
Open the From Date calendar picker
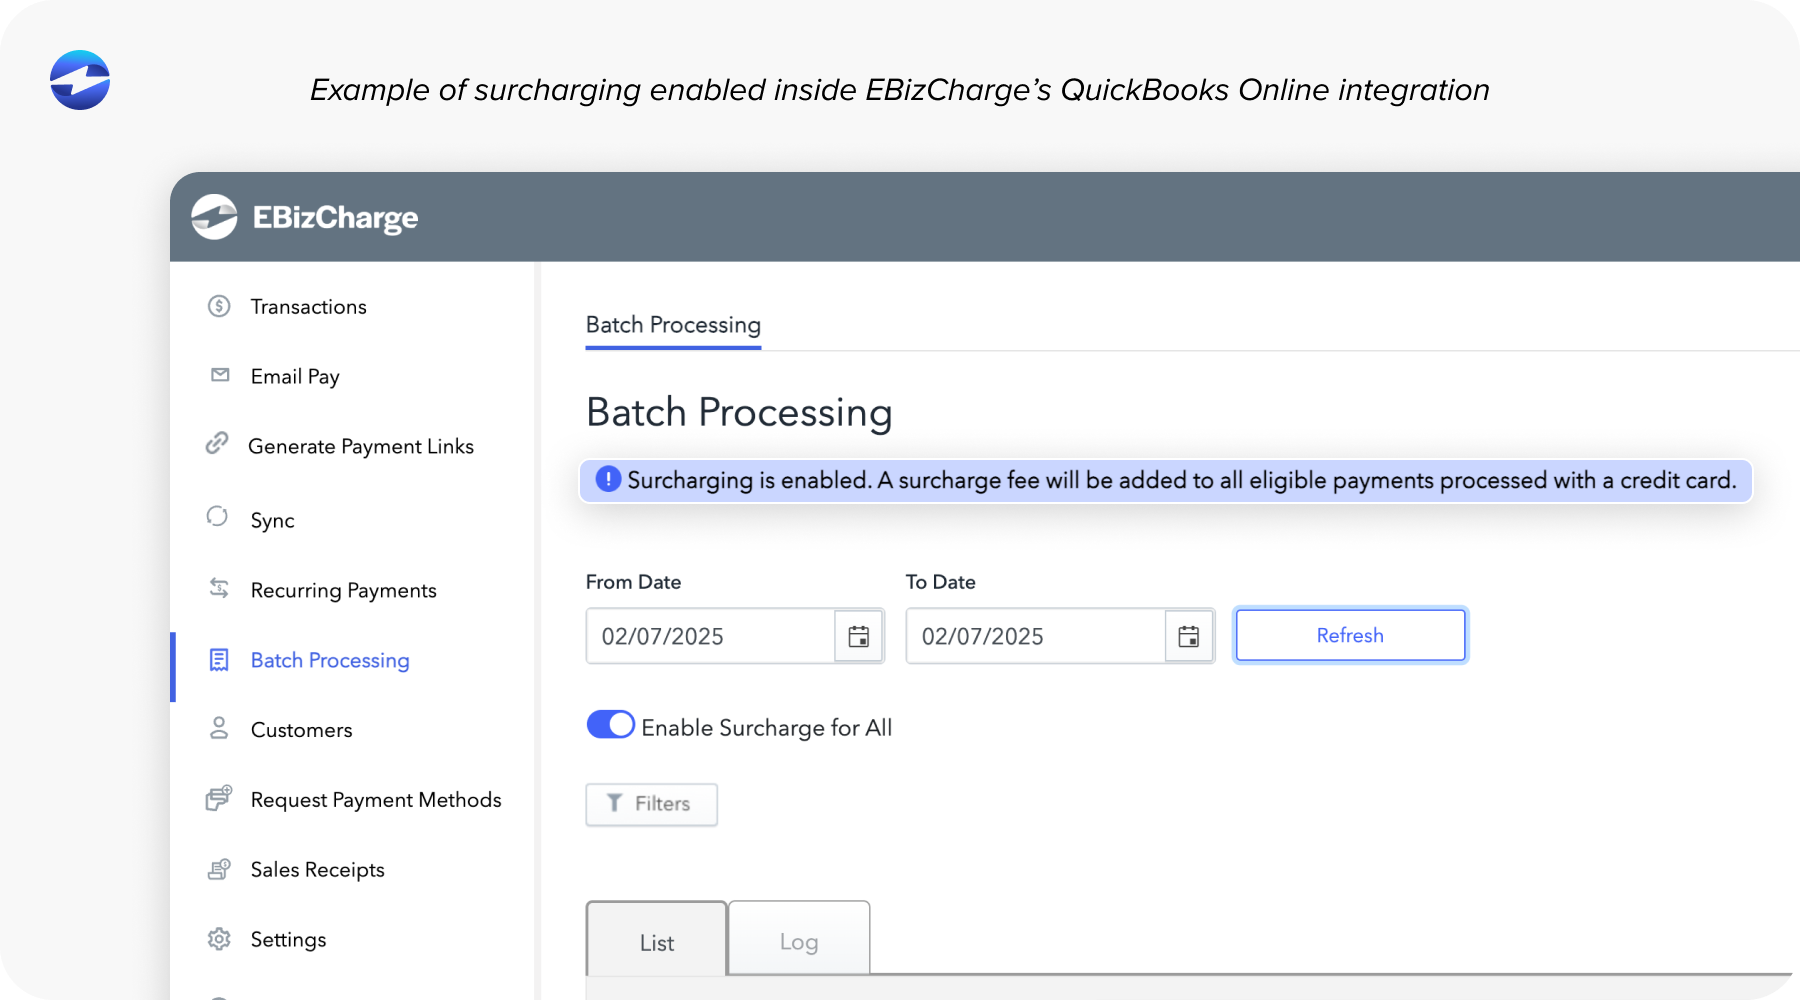pyautogui.click(x=858, y=635)
